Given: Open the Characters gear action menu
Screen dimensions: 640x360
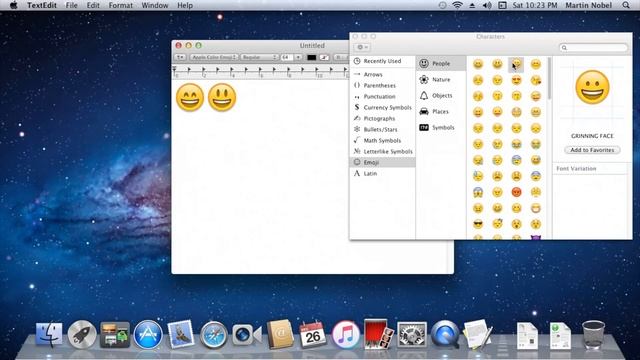Looking at the screenshot, I should [362, 47].
